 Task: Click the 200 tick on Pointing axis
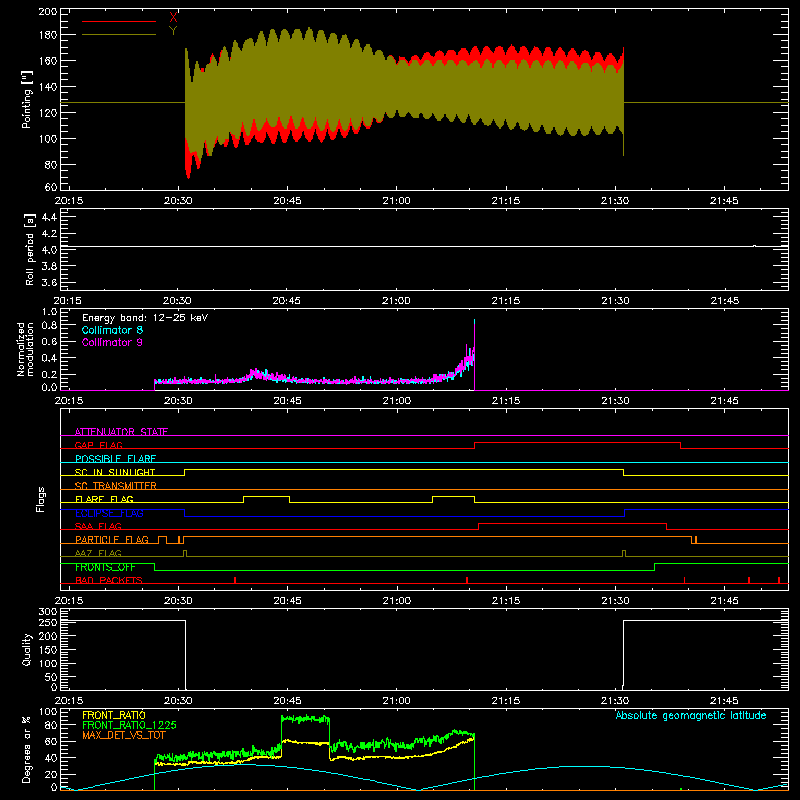pos(48,11)
